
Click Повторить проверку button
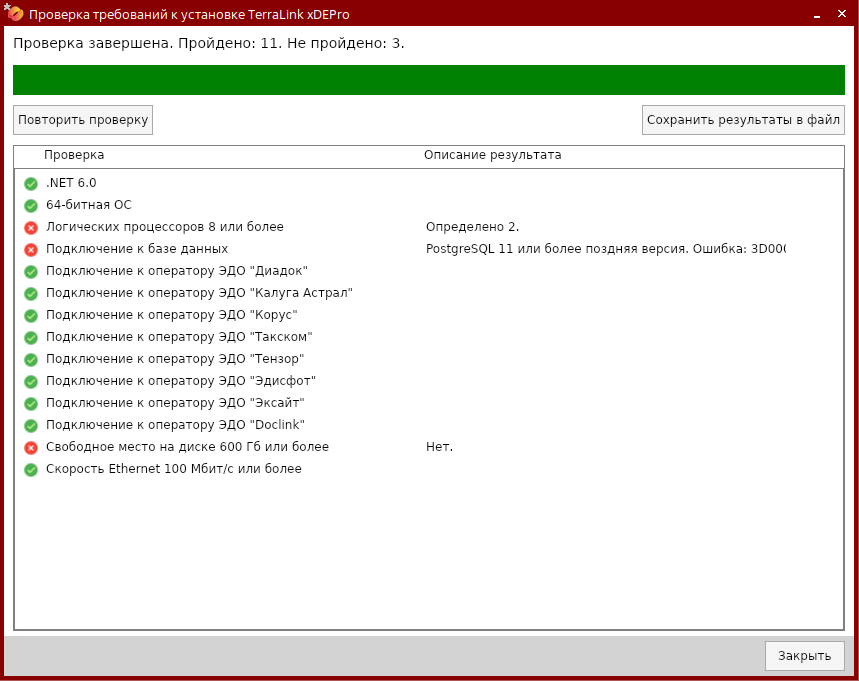coord(83,120)
